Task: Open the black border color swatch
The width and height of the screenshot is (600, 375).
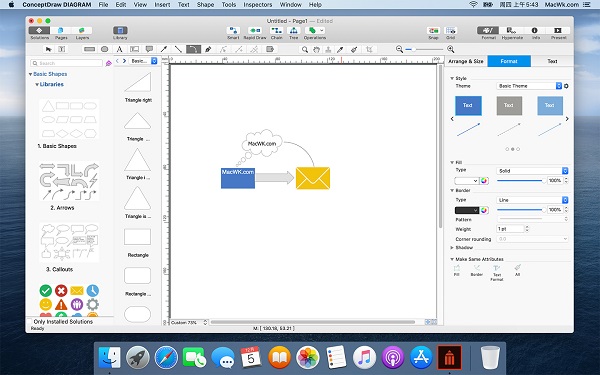Action: coord(466,210)
